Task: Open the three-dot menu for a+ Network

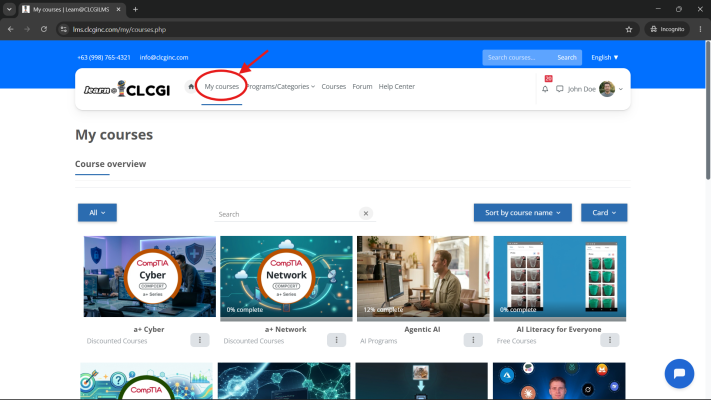Action: coord(336,340)
